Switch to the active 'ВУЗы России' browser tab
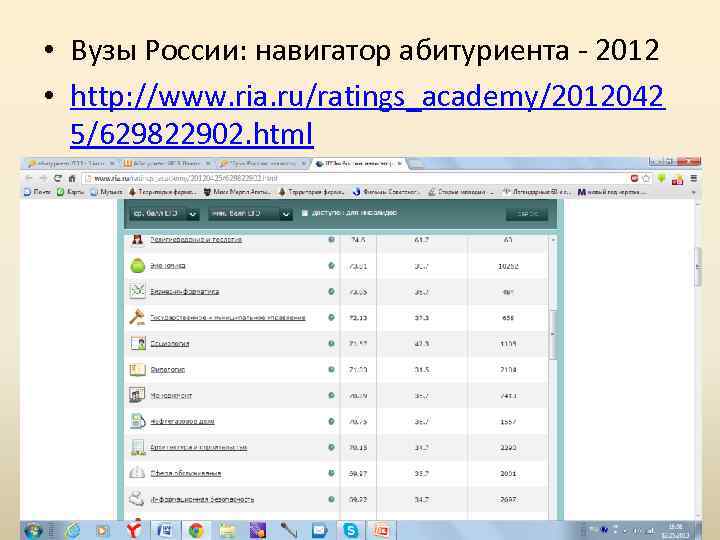 pyautogui.click(x=357, y=163)
